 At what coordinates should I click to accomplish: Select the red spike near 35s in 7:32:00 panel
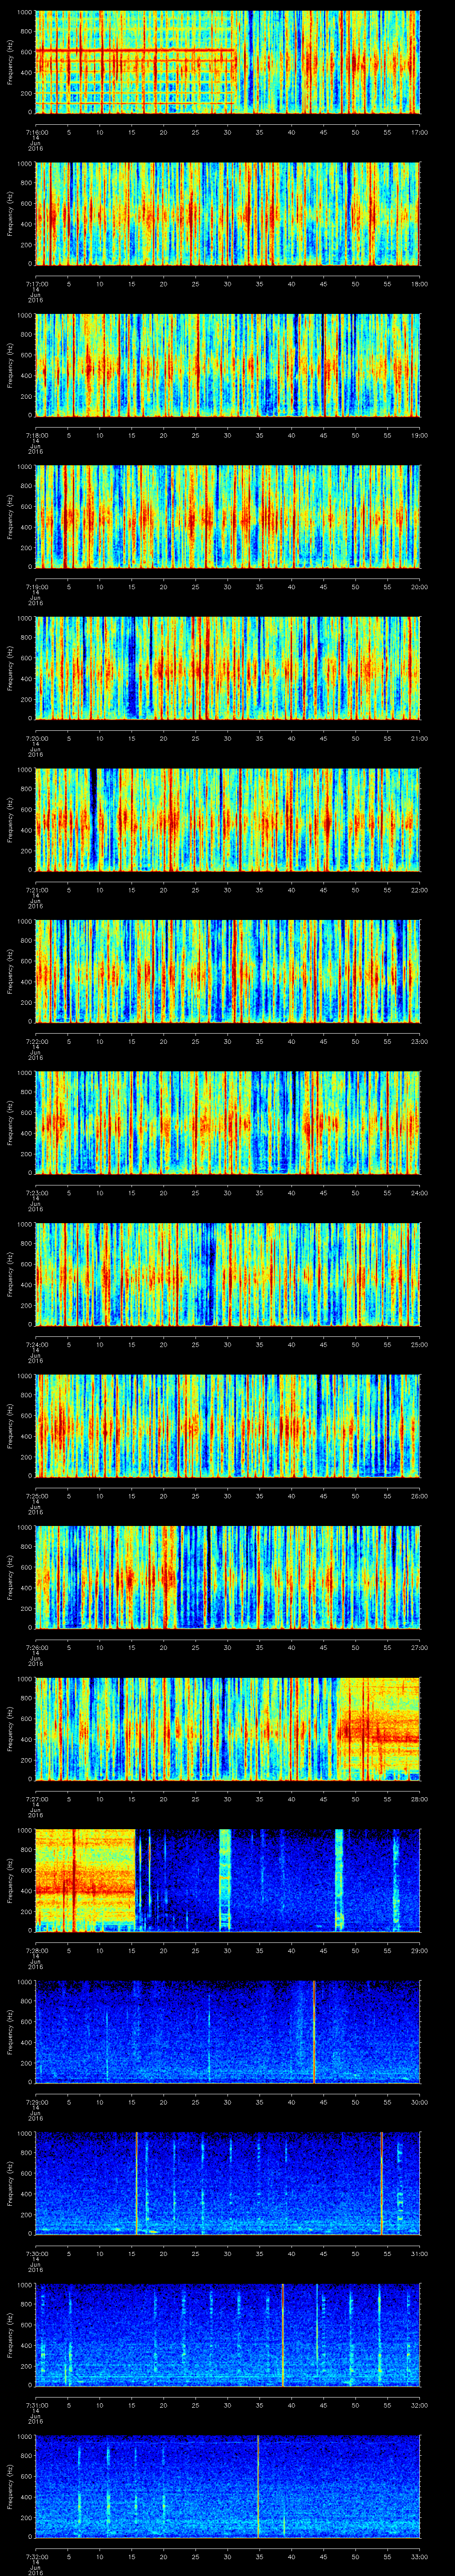(258, 2487)
